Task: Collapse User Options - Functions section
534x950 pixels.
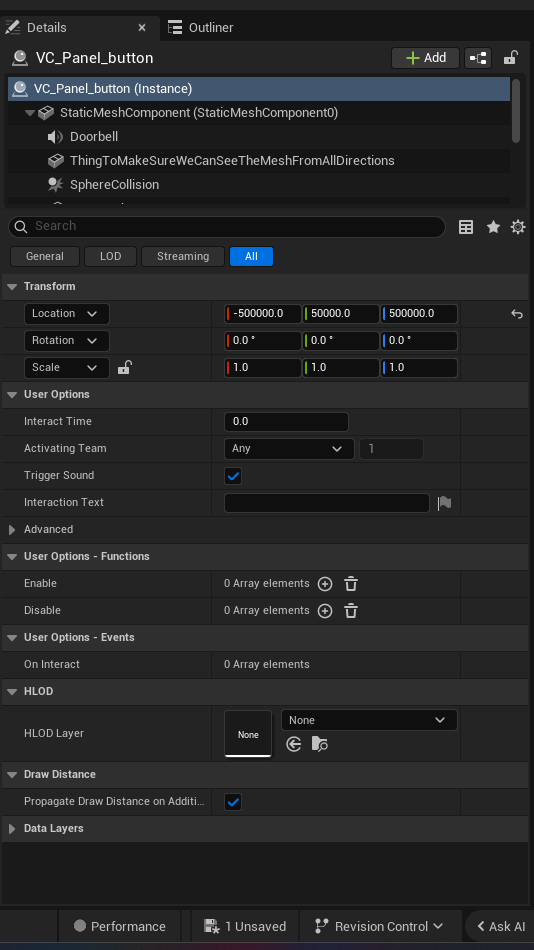Action: tap(12, 557)
